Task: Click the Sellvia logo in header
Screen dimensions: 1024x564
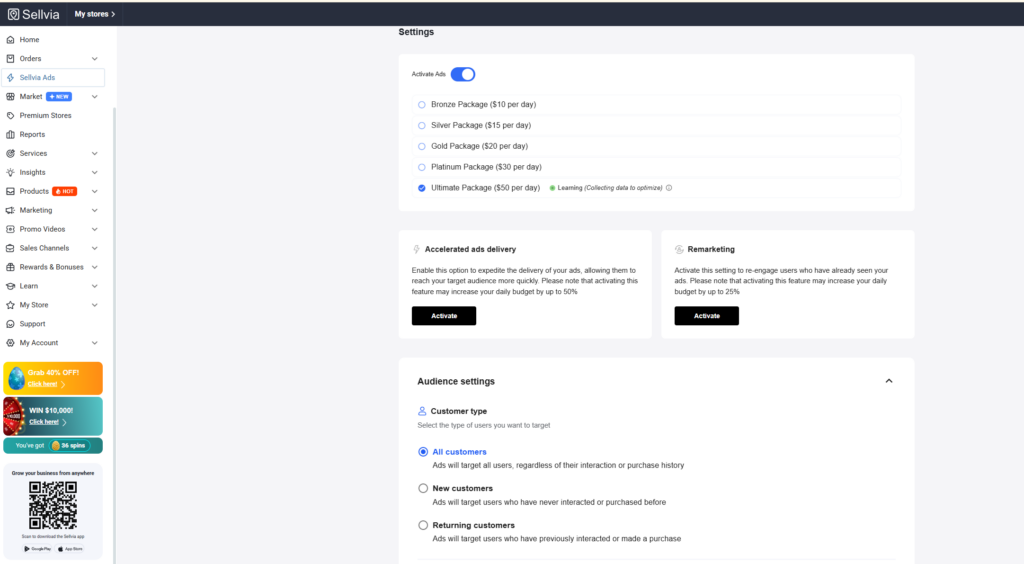Action: tap(35, 14)
